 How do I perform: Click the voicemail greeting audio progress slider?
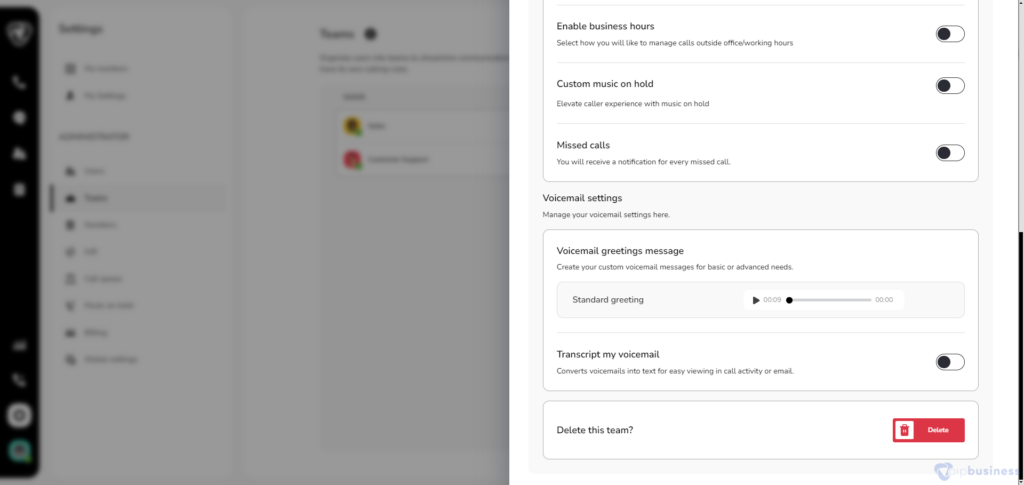(830, 300)
